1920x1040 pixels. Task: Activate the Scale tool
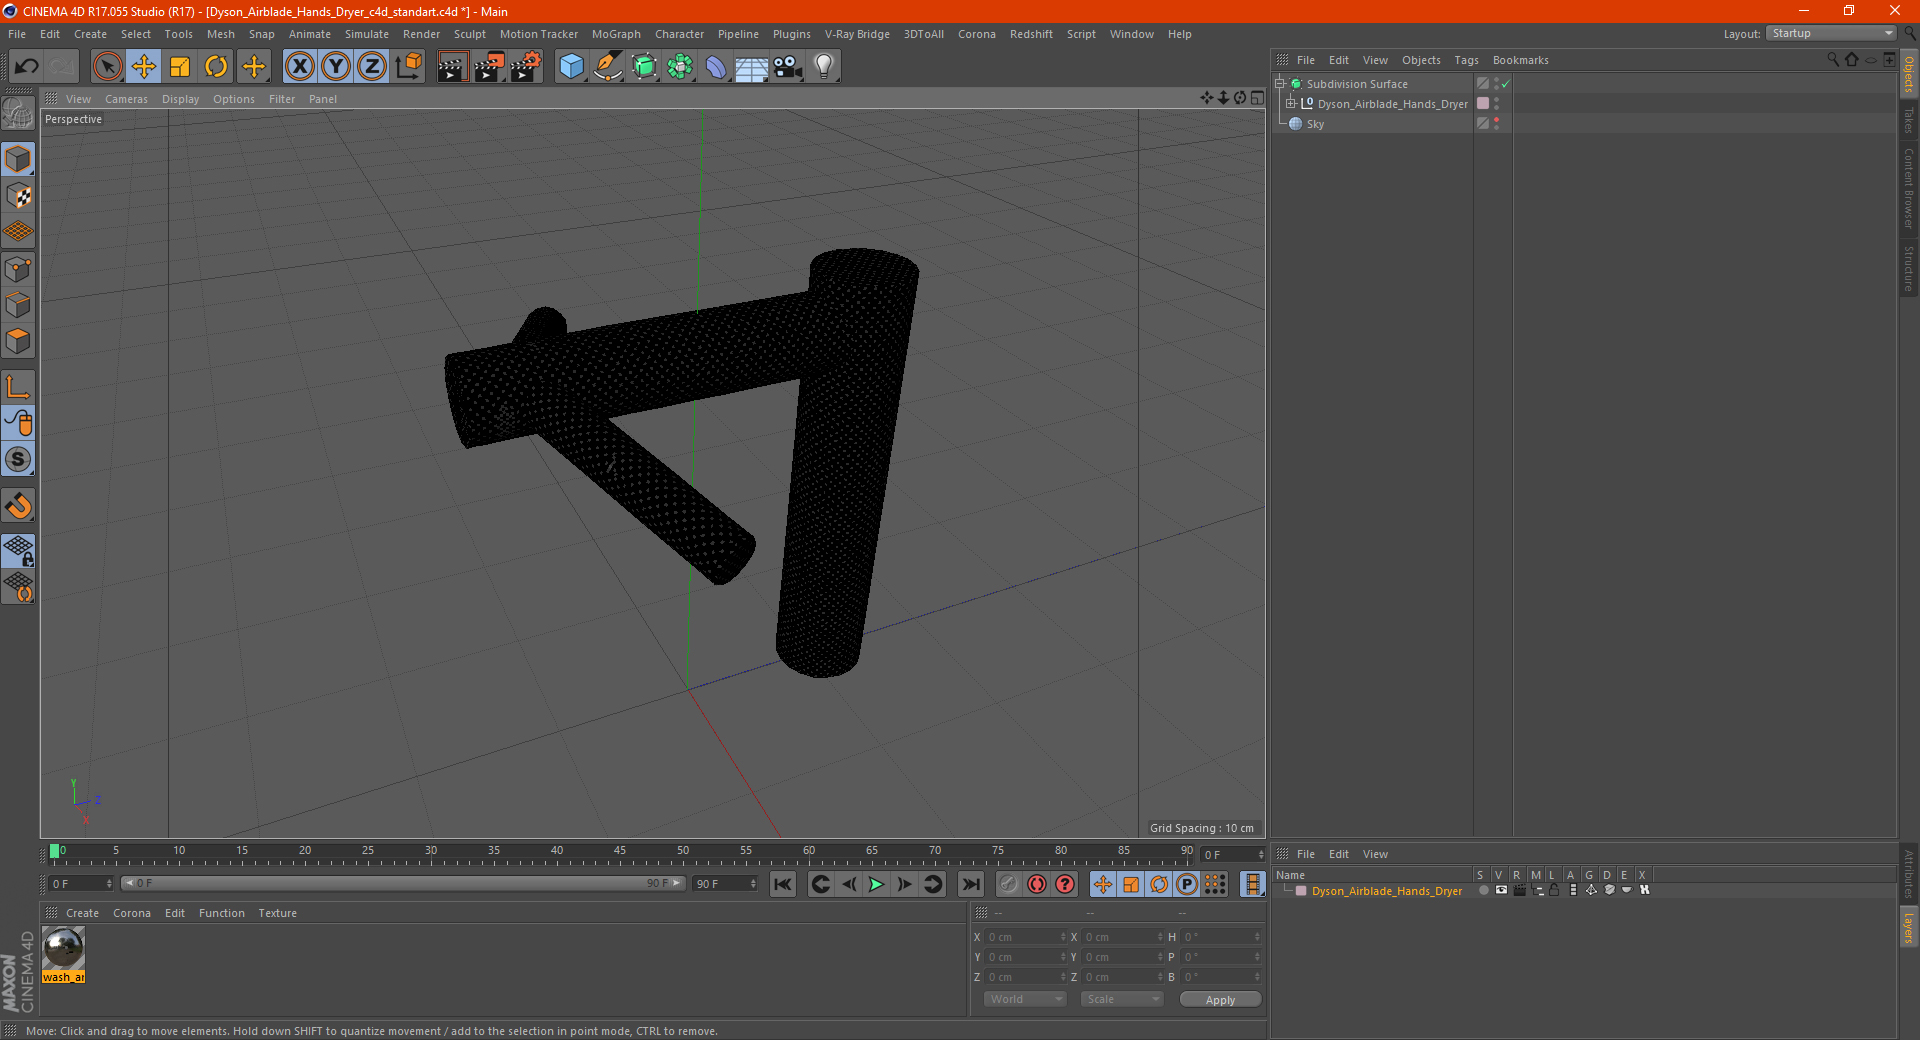point(180,67)
